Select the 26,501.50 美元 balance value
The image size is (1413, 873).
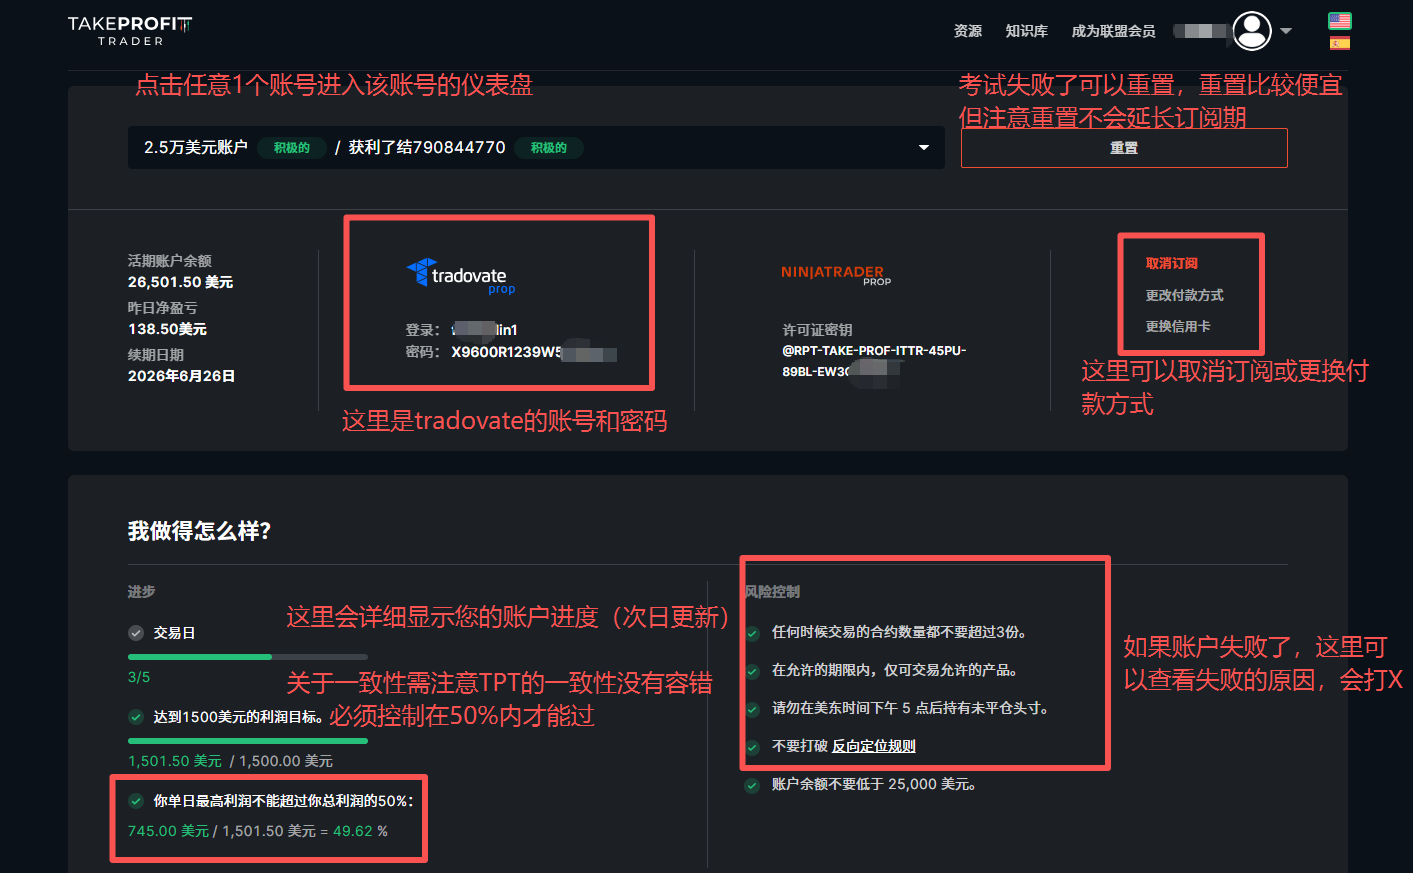point(180,282)
